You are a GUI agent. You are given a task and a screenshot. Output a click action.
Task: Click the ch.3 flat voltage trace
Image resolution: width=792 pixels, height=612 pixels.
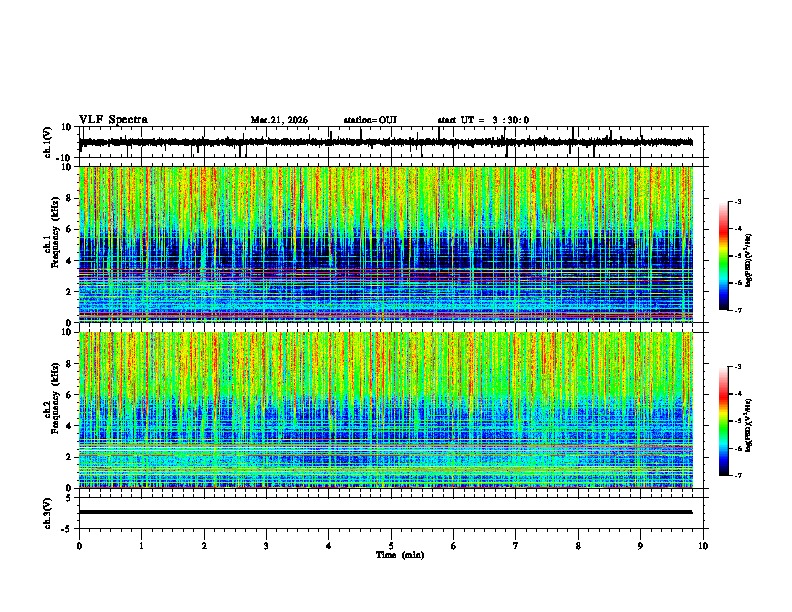(385, 512)
